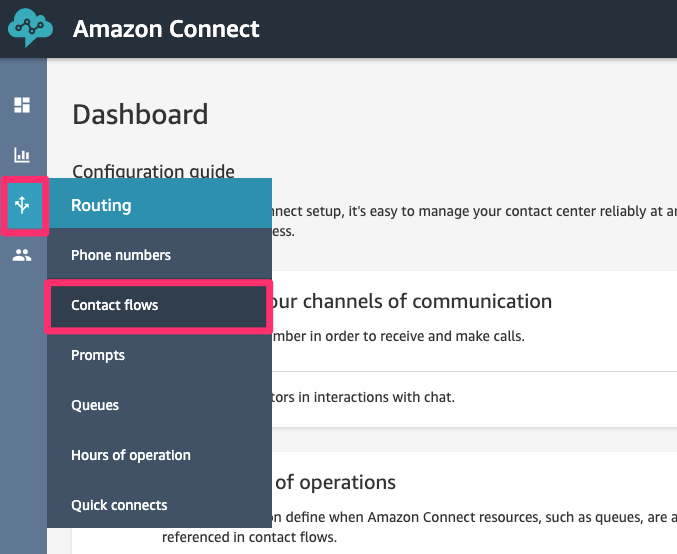
Task: Open the Metrics bar chart icon
Action: click(x=22, y=155)
